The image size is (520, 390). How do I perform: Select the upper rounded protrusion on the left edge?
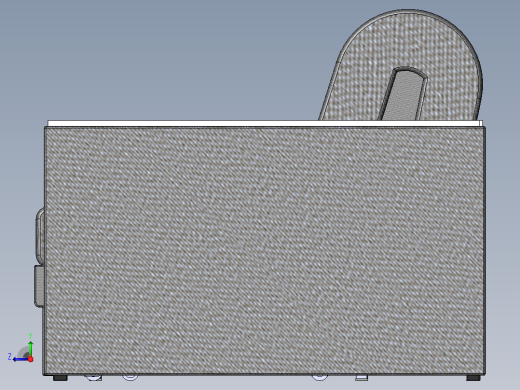tap(40, 235)
